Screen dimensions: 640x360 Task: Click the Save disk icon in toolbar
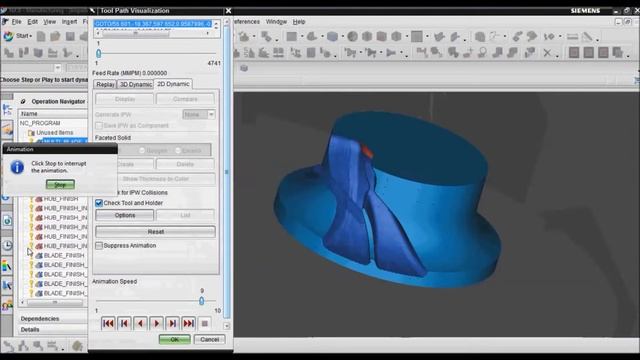tap(70, 36)
